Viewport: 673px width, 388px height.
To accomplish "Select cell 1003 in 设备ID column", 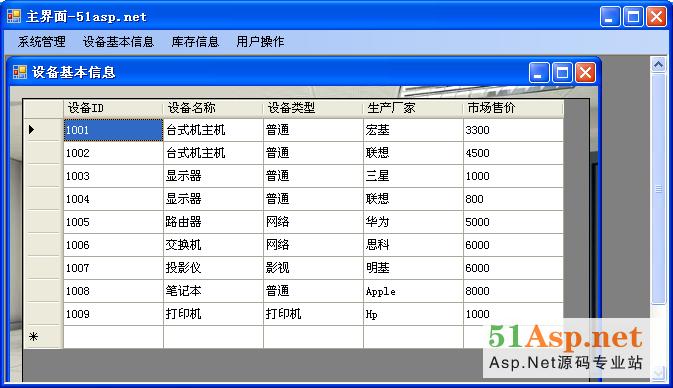I will (113, 176).
